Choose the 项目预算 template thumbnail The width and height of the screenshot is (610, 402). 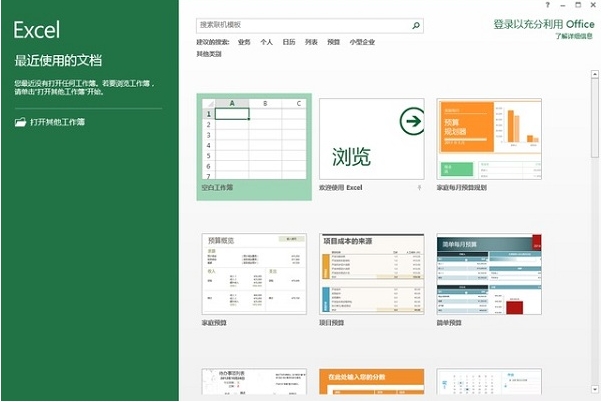coord(372,274)
